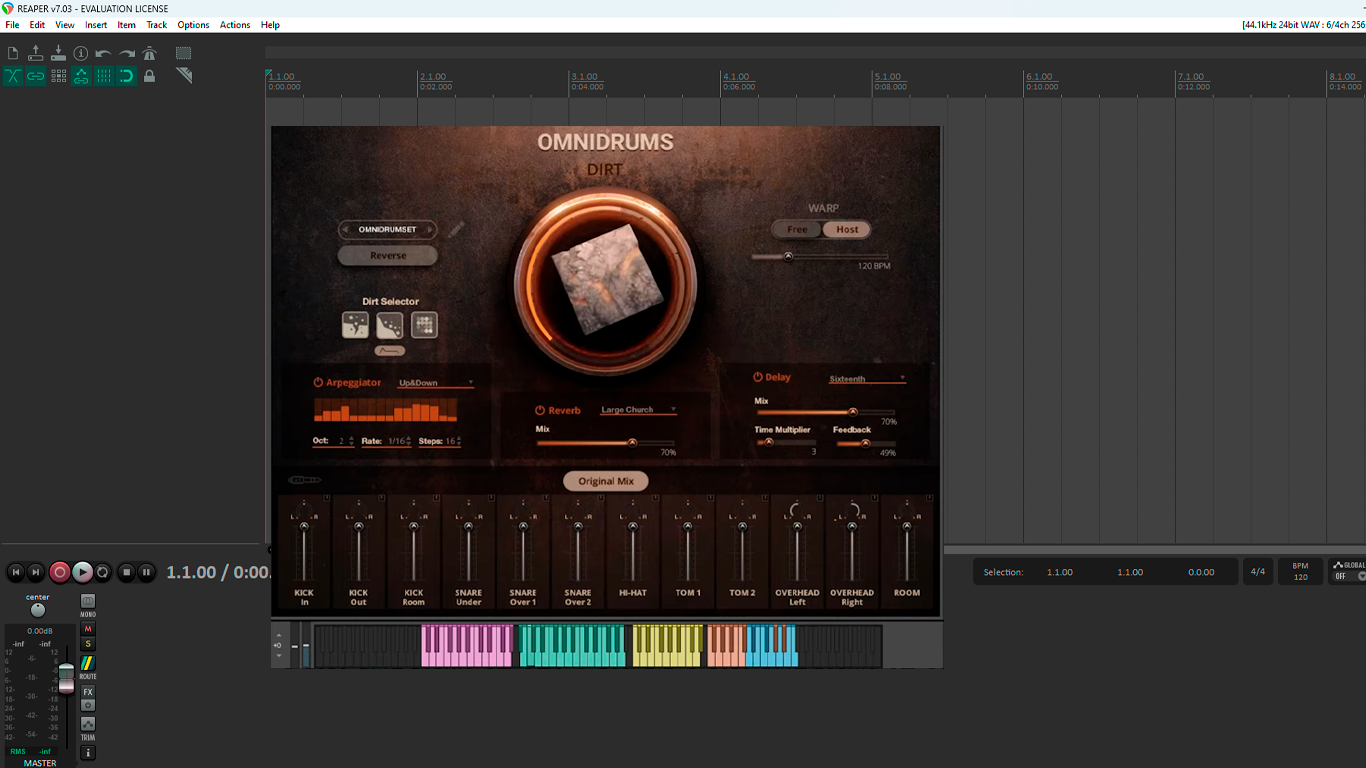This screenshot has height=768, width=1366.
Task: Open the View menu
Action: click(65, 25)
